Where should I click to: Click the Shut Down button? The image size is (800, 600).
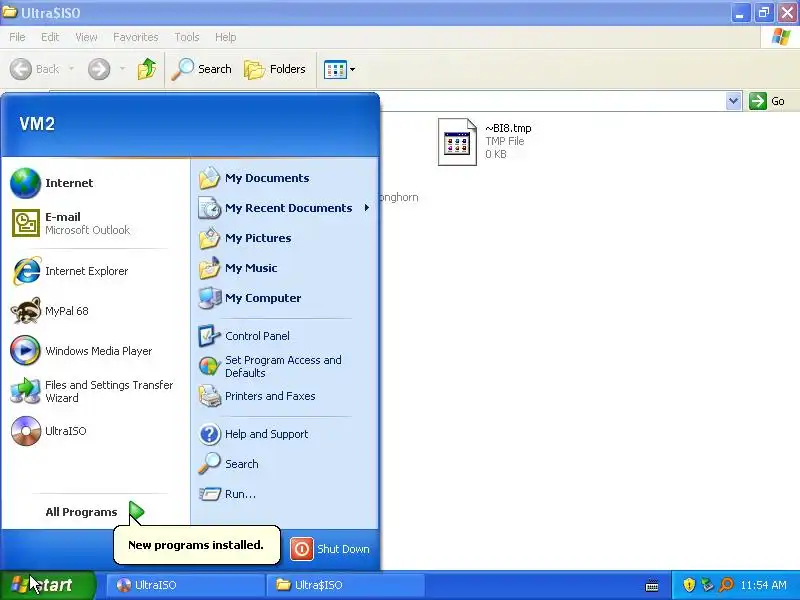click(x=330, y=549)
